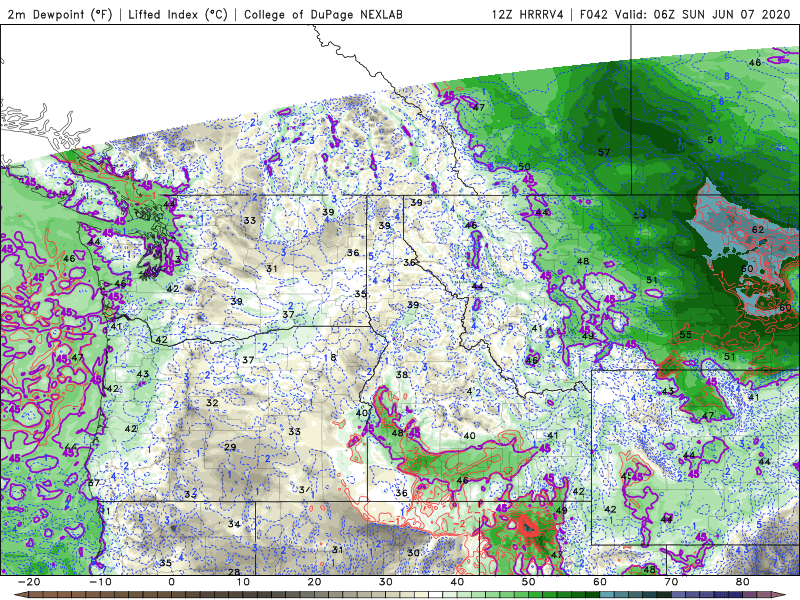Click the -20 label on the color scale

[29, 582]
